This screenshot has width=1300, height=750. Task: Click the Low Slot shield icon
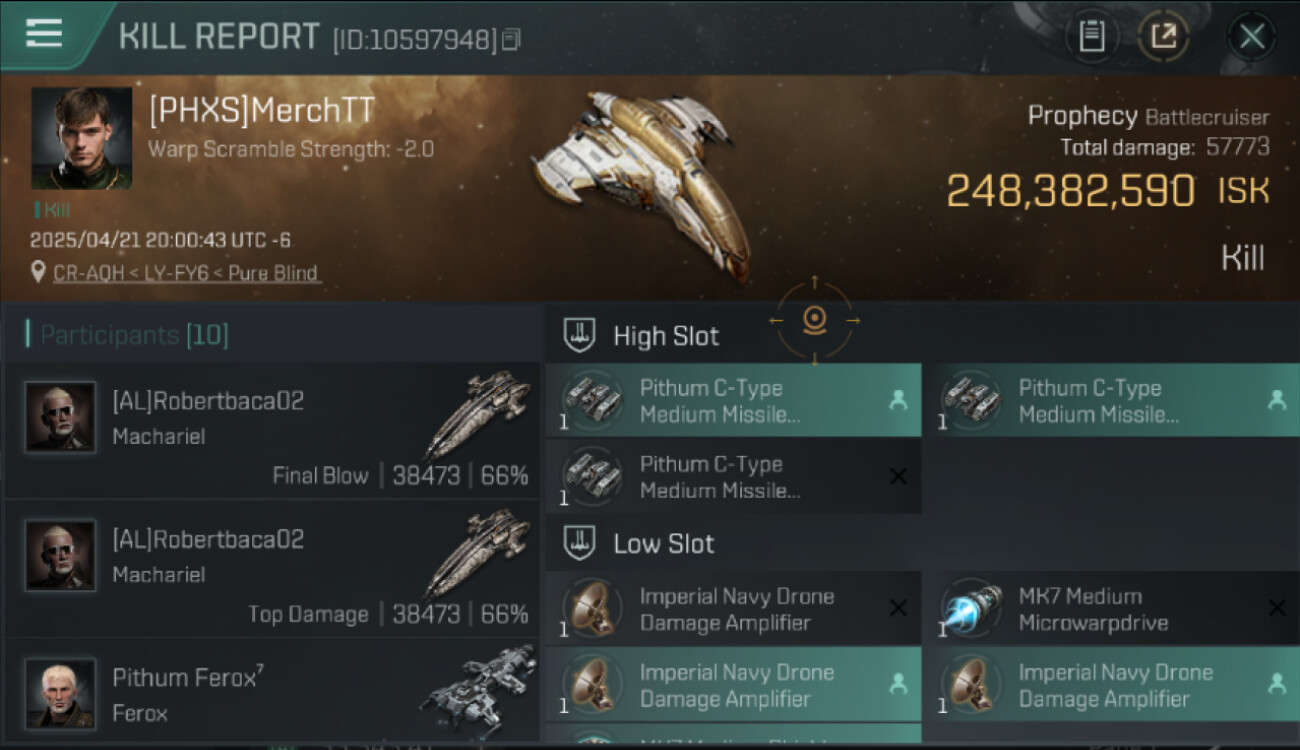(579, 544)
